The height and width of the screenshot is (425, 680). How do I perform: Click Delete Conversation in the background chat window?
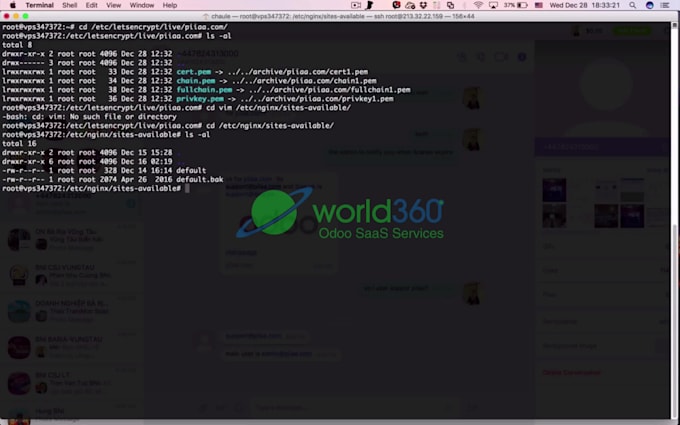pos(571,373)
